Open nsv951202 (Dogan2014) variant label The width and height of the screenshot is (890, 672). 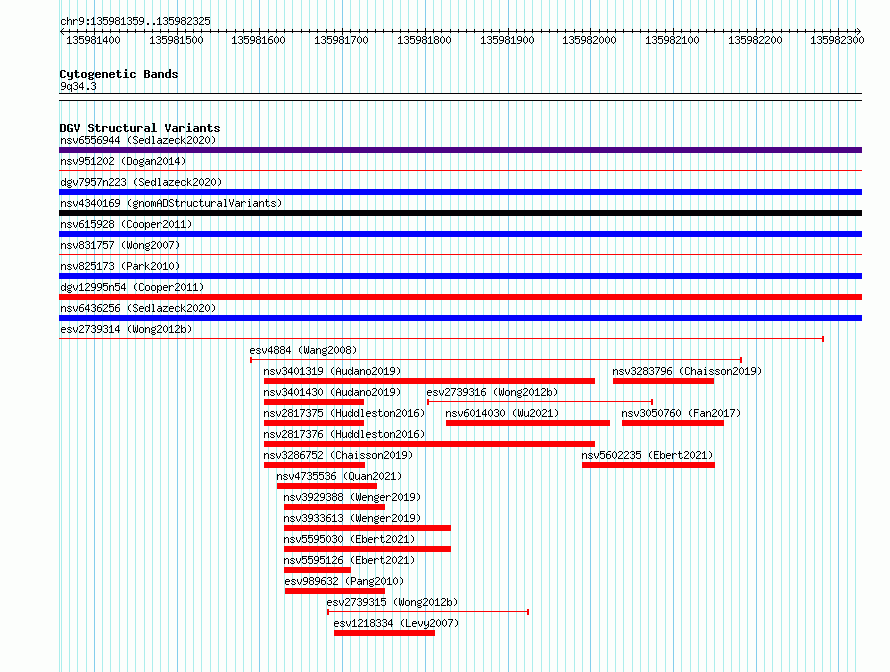(123, 161)
